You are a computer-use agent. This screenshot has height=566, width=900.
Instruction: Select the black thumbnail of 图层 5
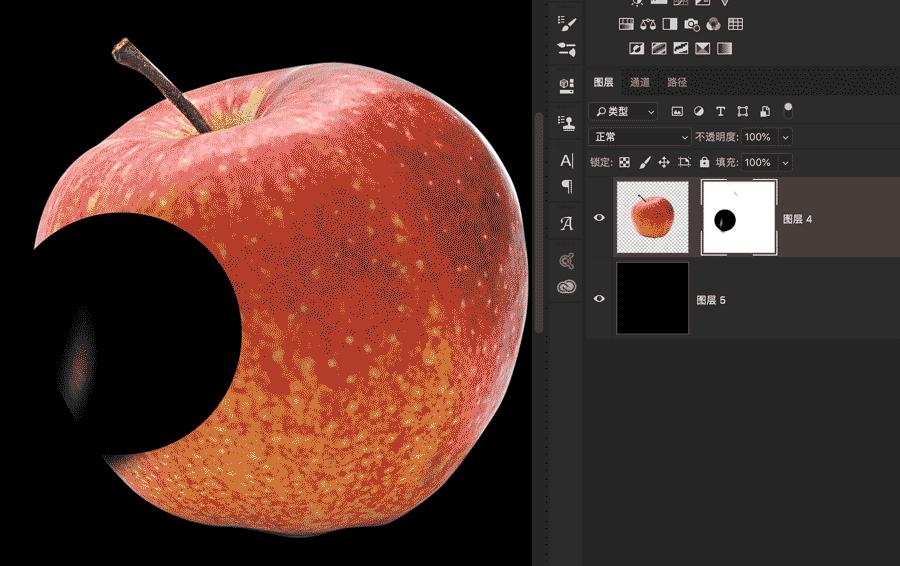click(x=653, y=298)
